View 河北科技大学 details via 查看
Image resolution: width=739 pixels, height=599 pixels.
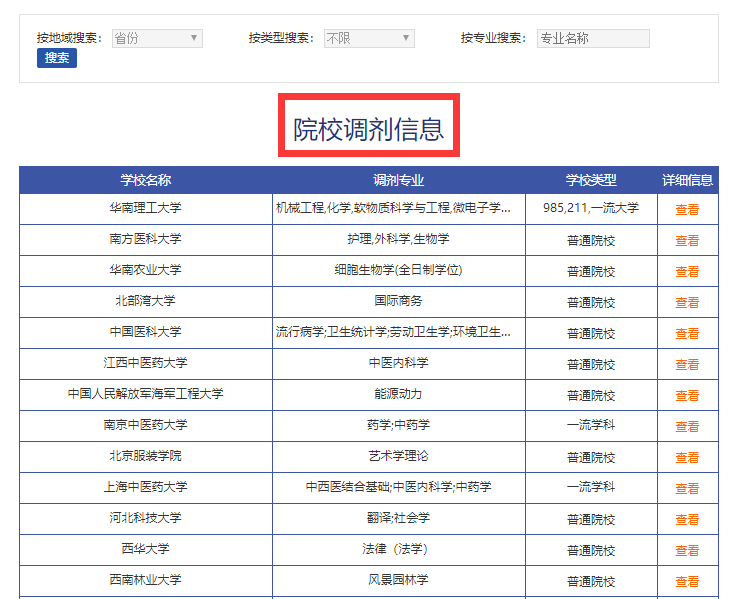687,520
